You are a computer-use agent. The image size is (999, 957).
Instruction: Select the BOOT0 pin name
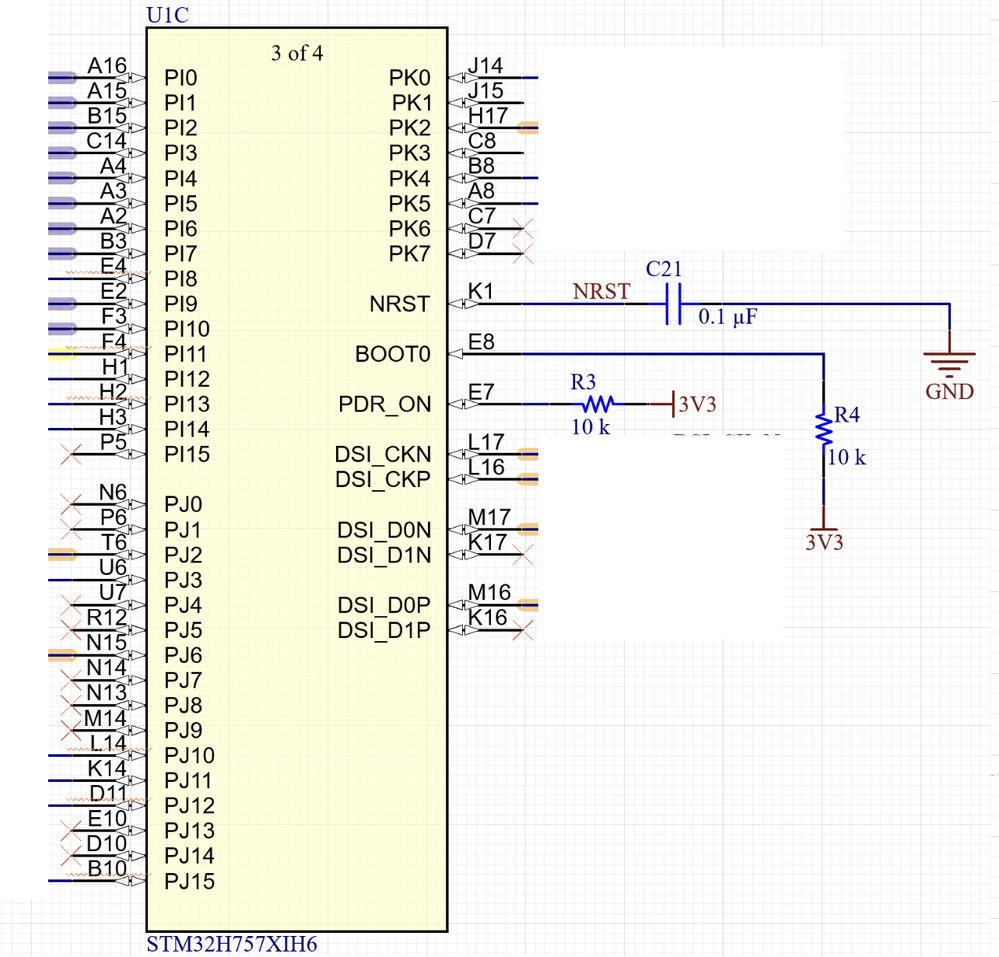[x=392, y=354]
